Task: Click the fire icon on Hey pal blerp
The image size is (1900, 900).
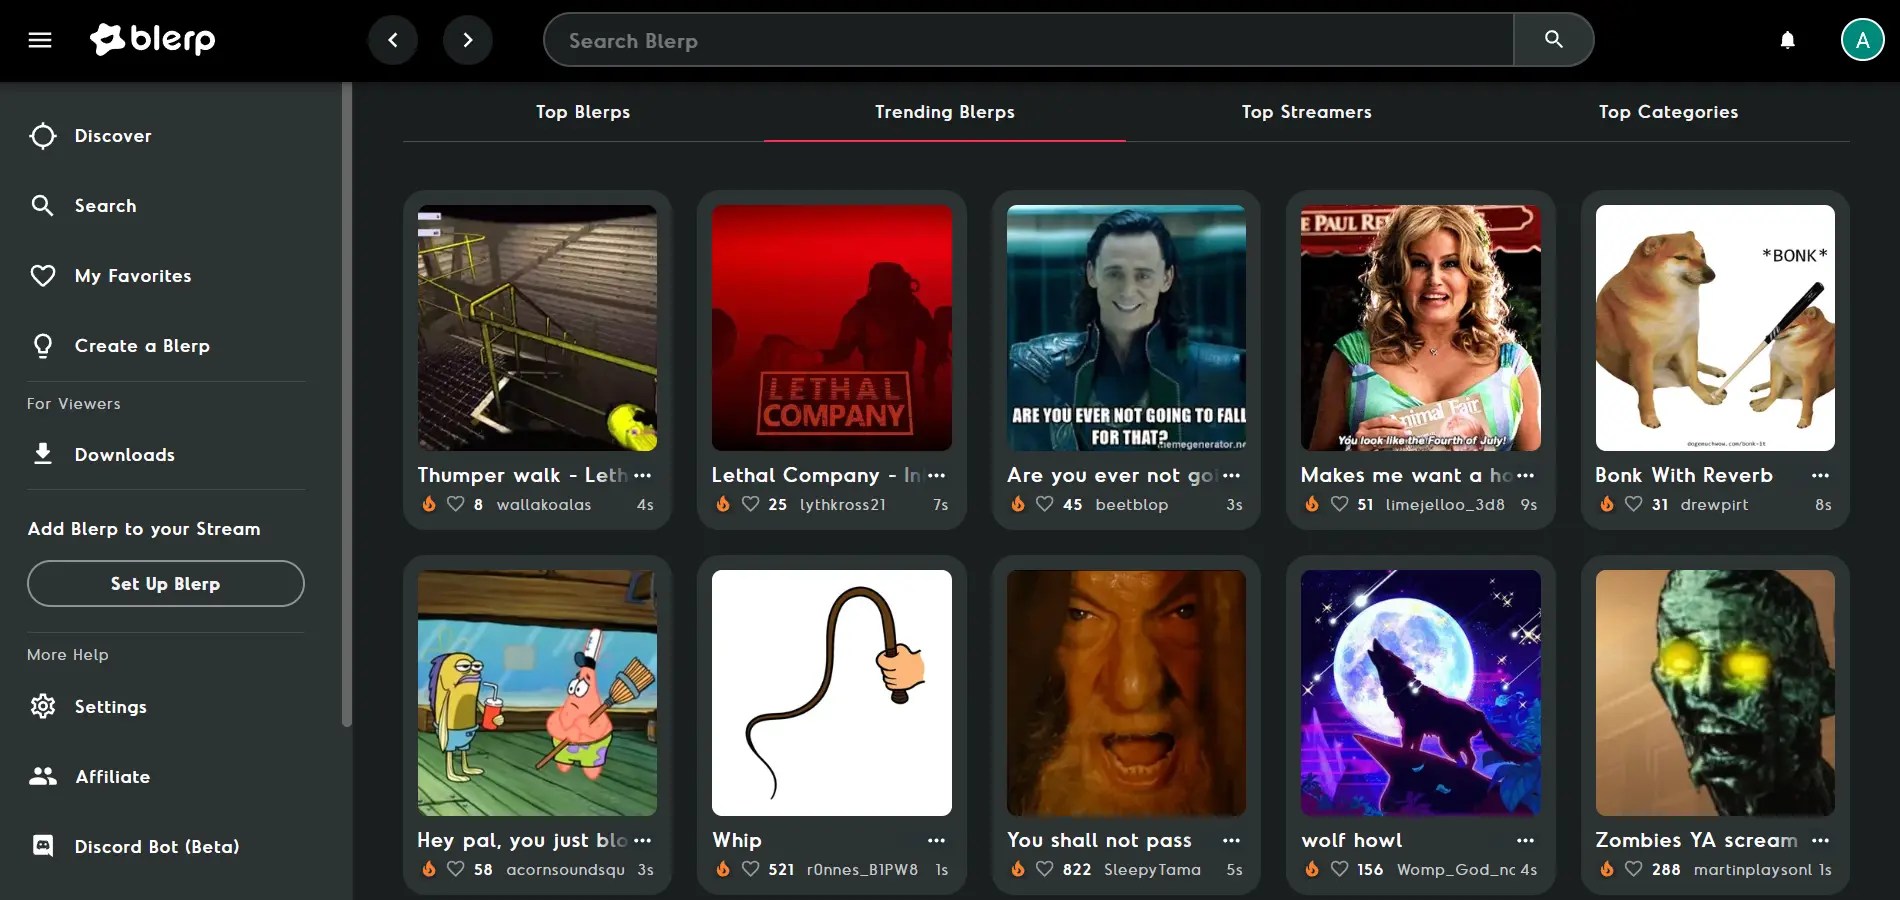Action: click(x=429, y=869)
